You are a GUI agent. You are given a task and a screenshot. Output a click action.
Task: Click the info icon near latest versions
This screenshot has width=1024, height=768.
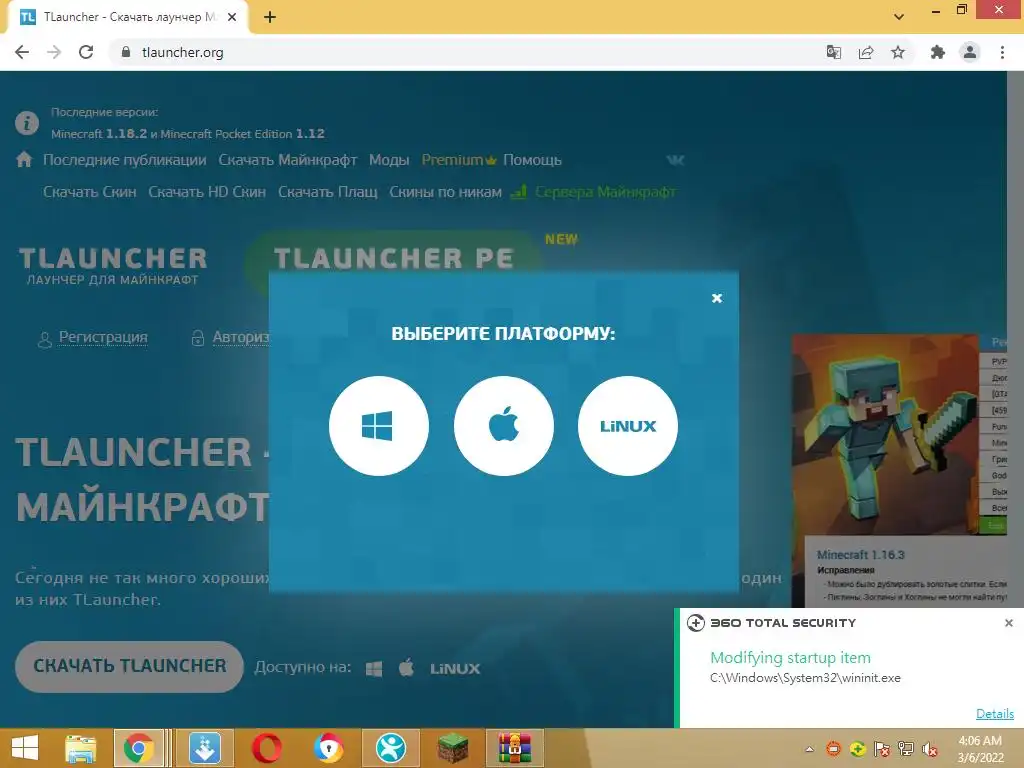click(27, 123)
